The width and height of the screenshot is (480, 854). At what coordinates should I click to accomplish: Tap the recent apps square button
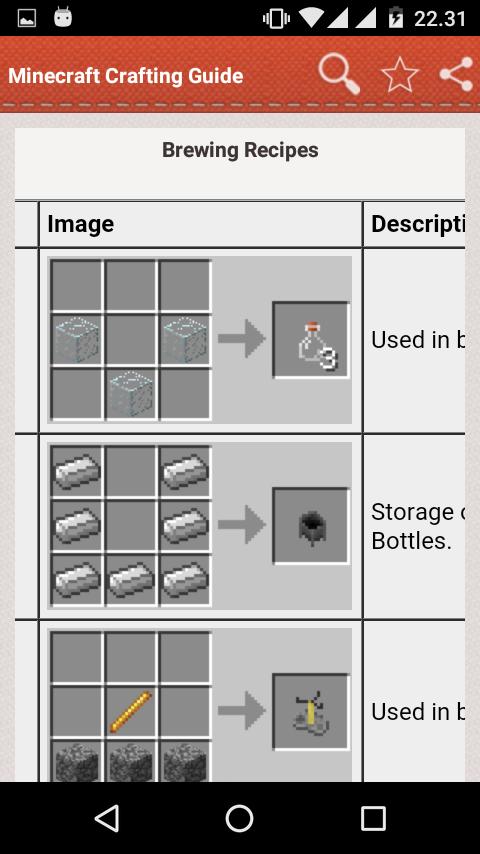click(x=373, y=818)
